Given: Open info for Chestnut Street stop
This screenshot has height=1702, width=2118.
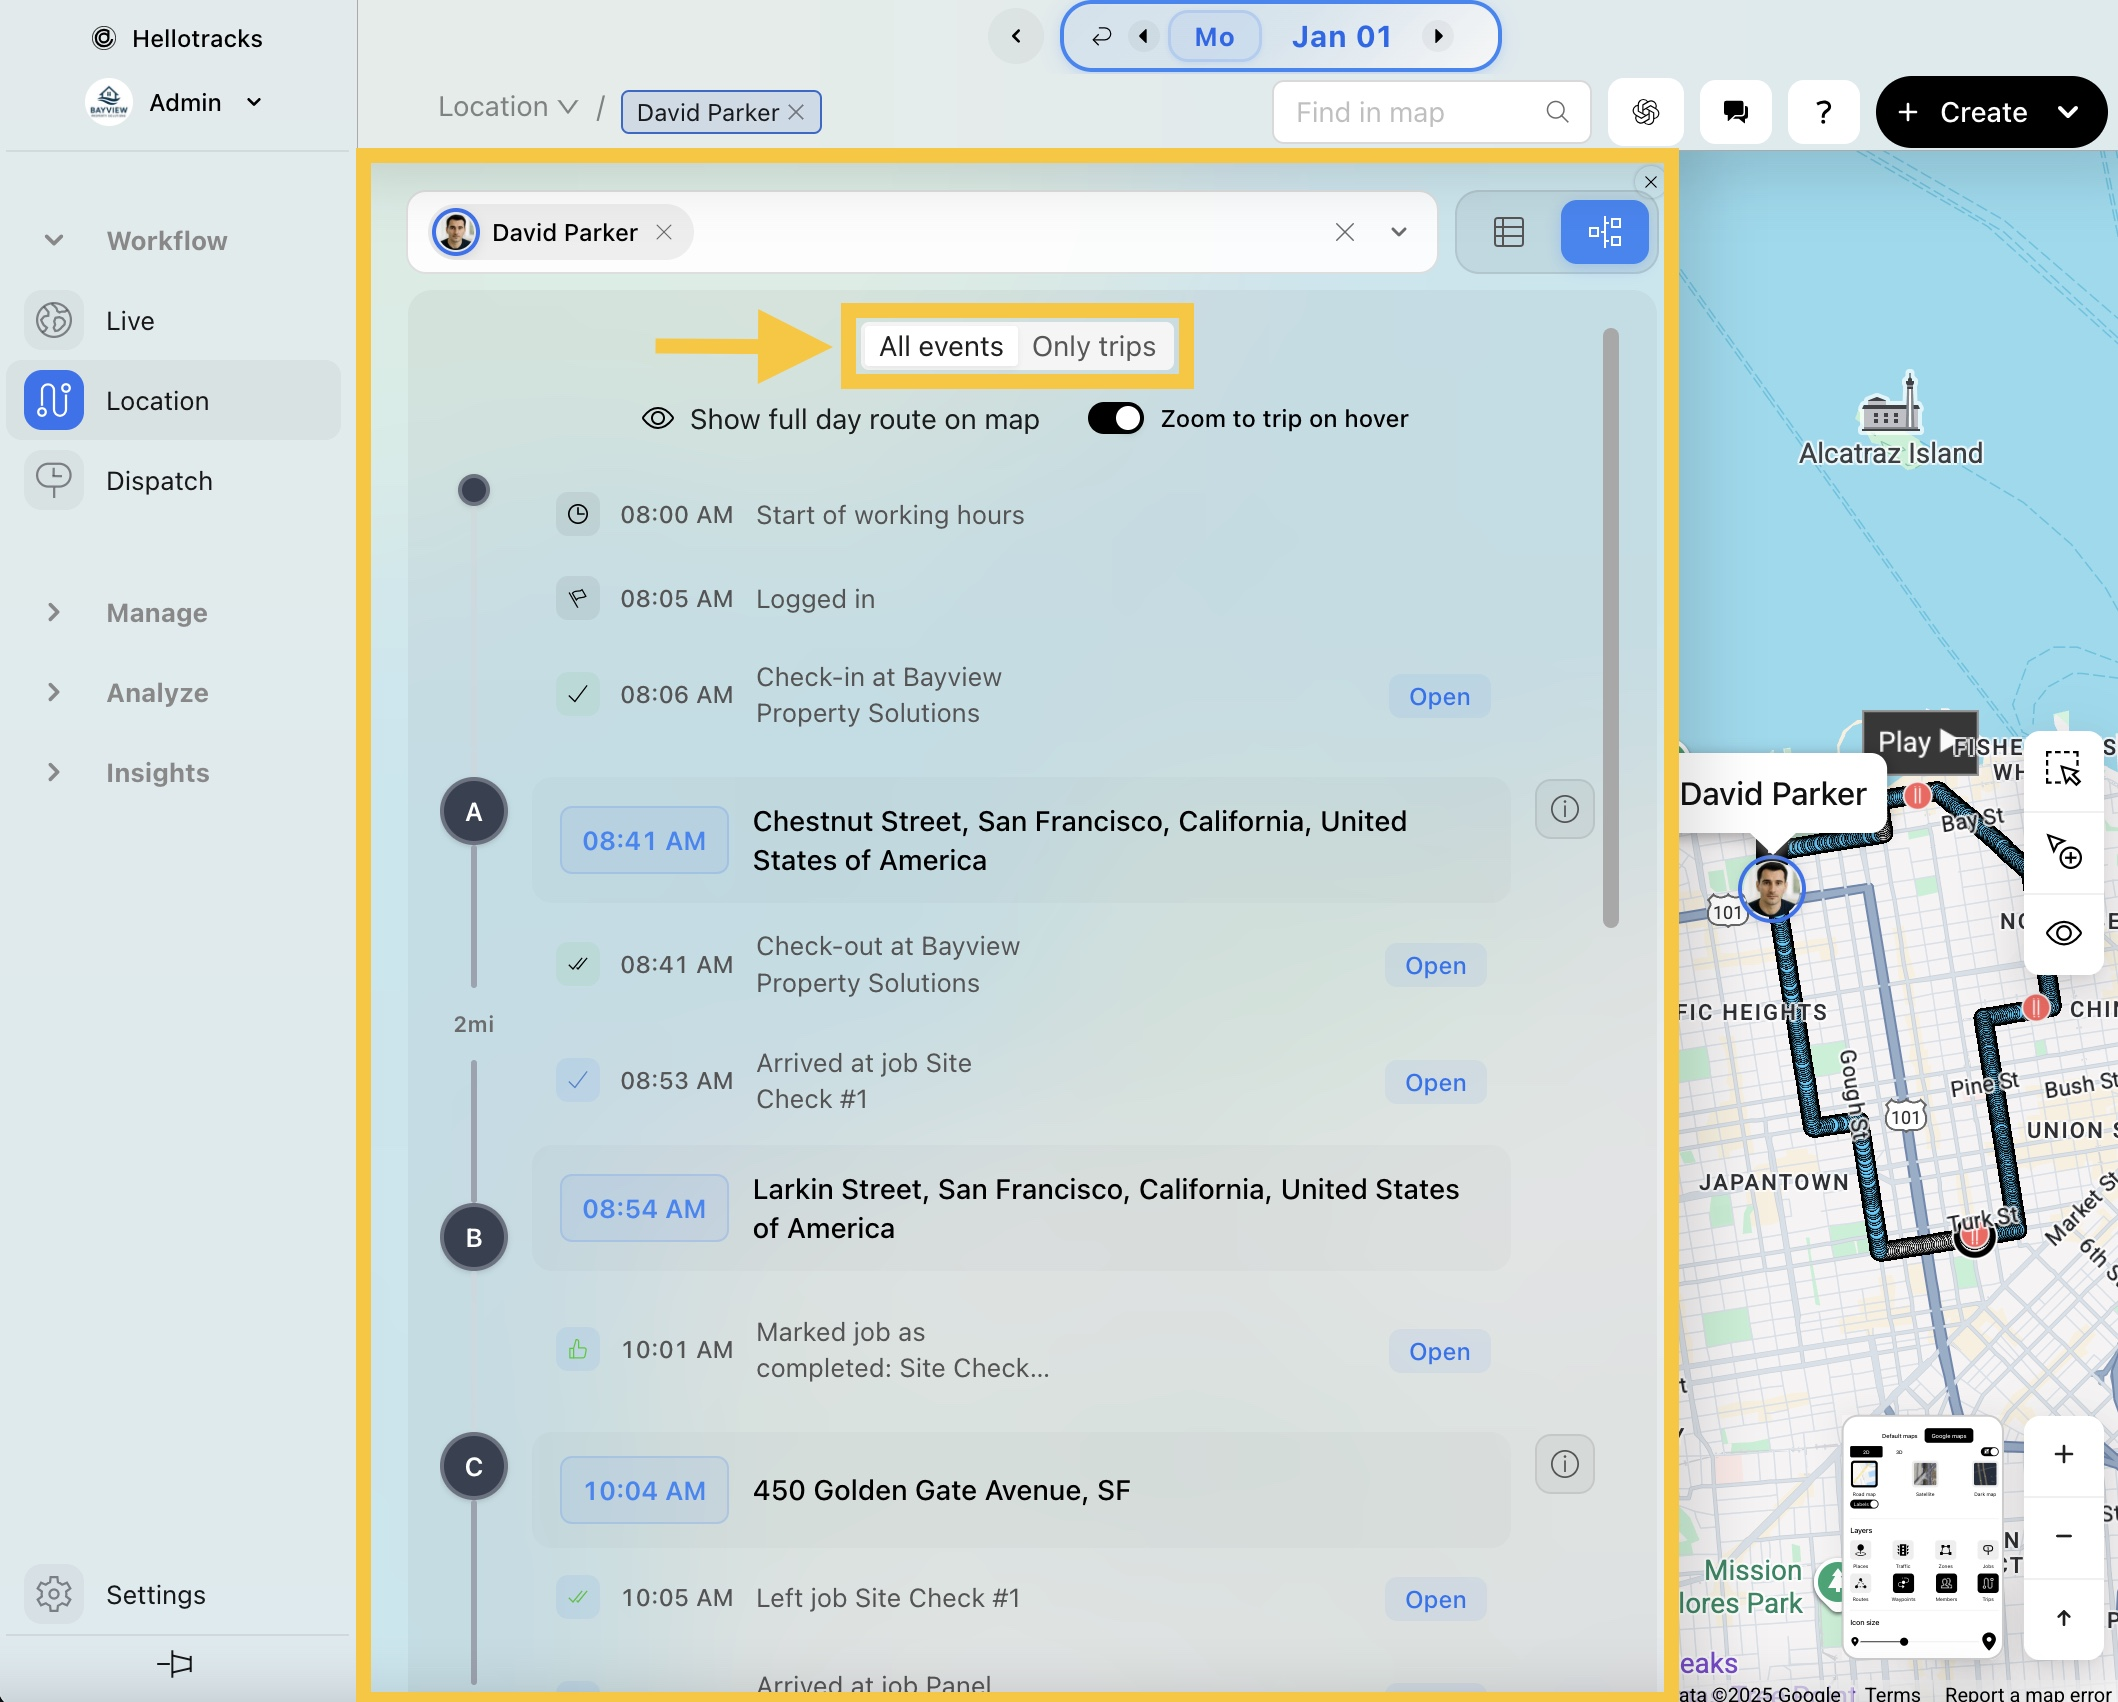Looking at the screenshot, I should (1564, 809).
